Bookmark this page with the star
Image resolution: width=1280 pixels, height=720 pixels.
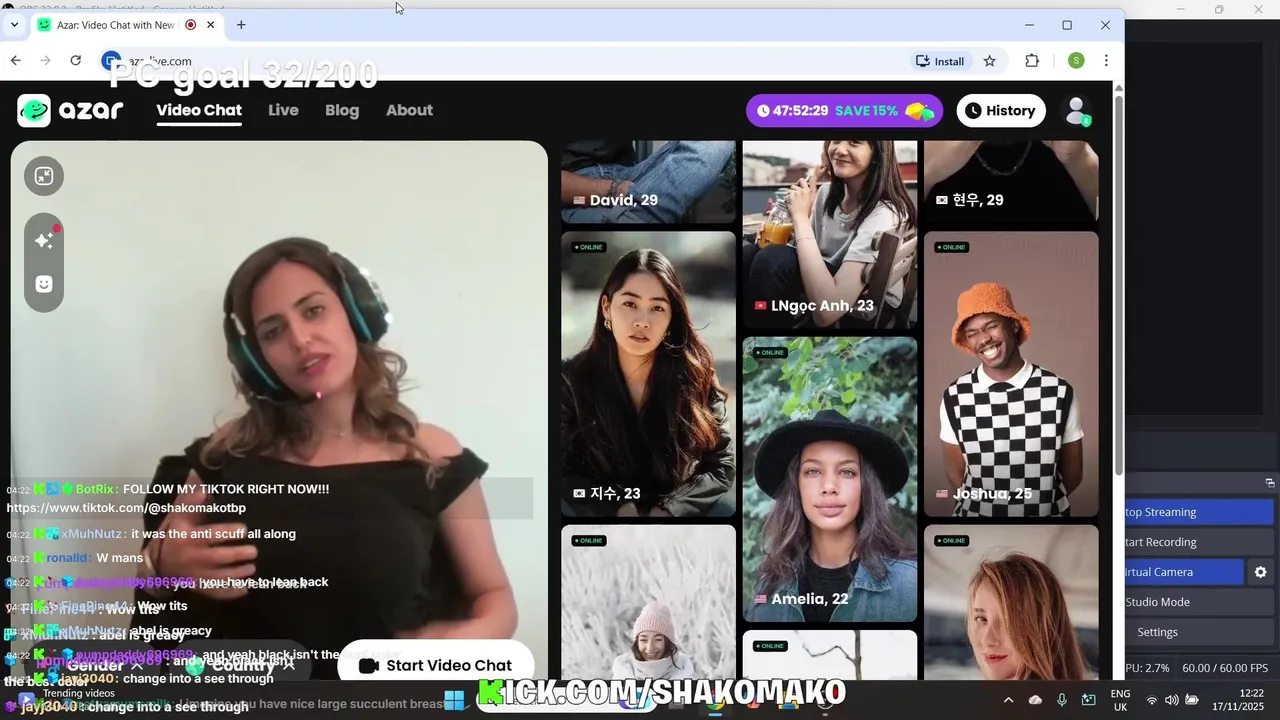[x=989, y=61]
